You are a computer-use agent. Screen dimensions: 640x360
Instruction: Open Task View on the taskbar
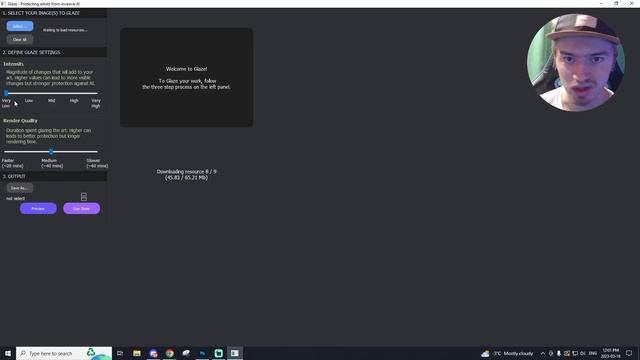click(120, 353)
